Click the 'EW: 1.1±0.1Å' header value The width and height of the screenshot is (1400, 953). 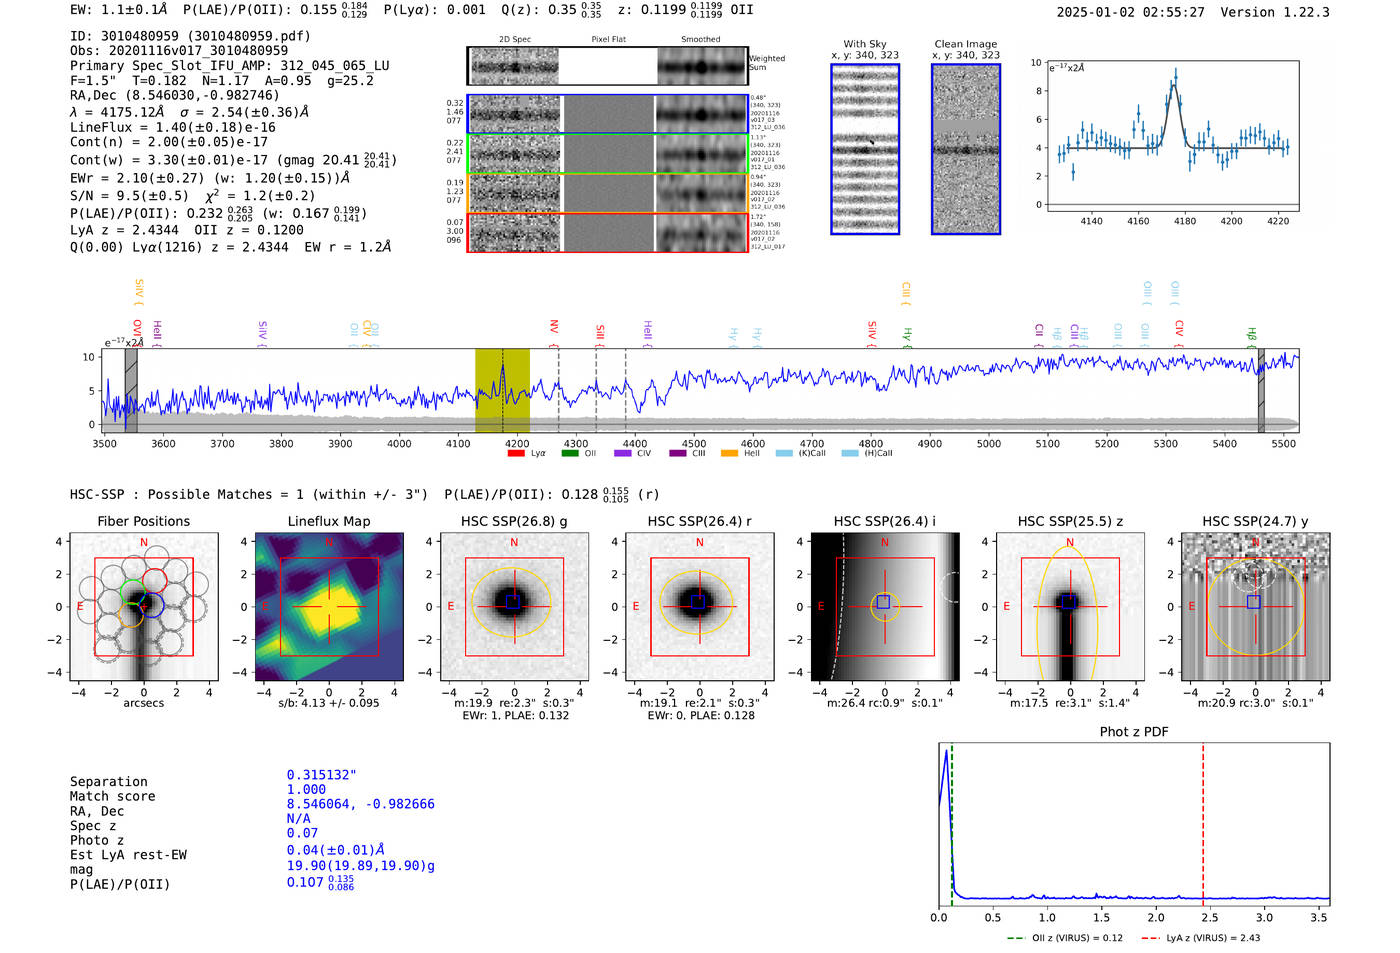click(x=119, y=9)
